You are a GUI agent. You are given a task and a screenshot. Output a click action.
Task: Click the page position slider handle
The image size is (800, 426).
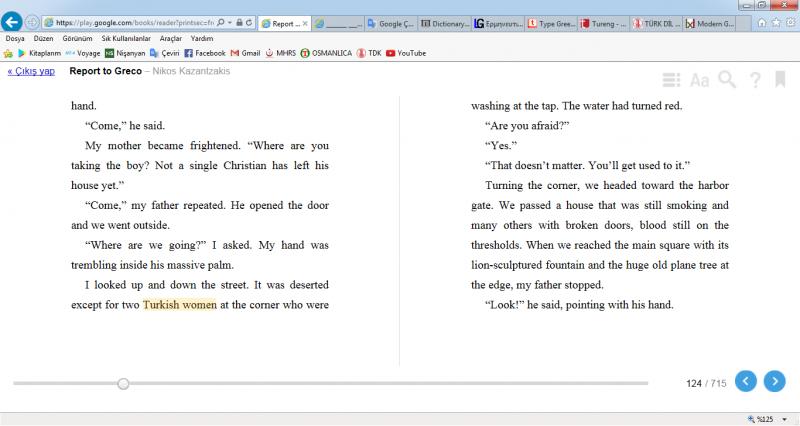pyautogui.click(x=123, y=384)
